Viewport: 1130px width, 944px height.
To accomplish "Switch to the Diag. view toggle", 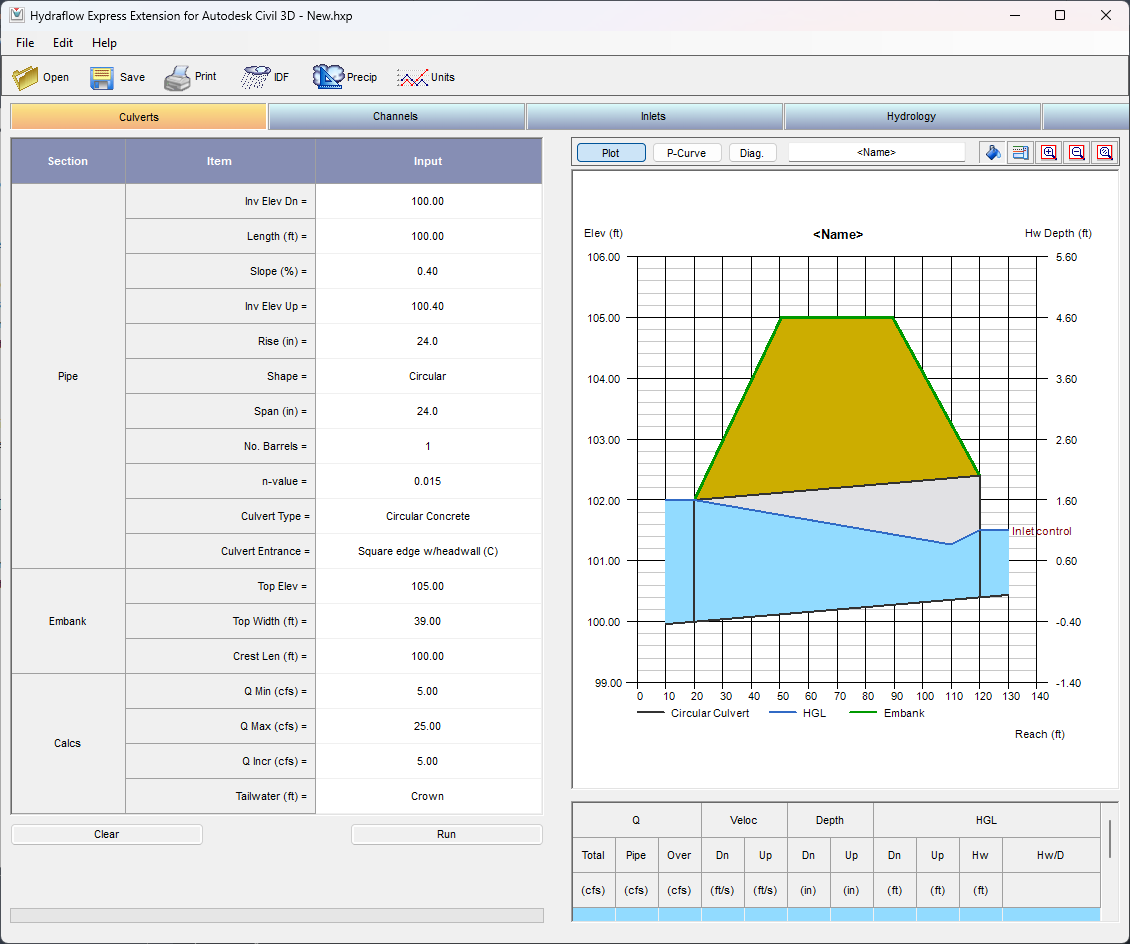I will (x=753, y=153).
